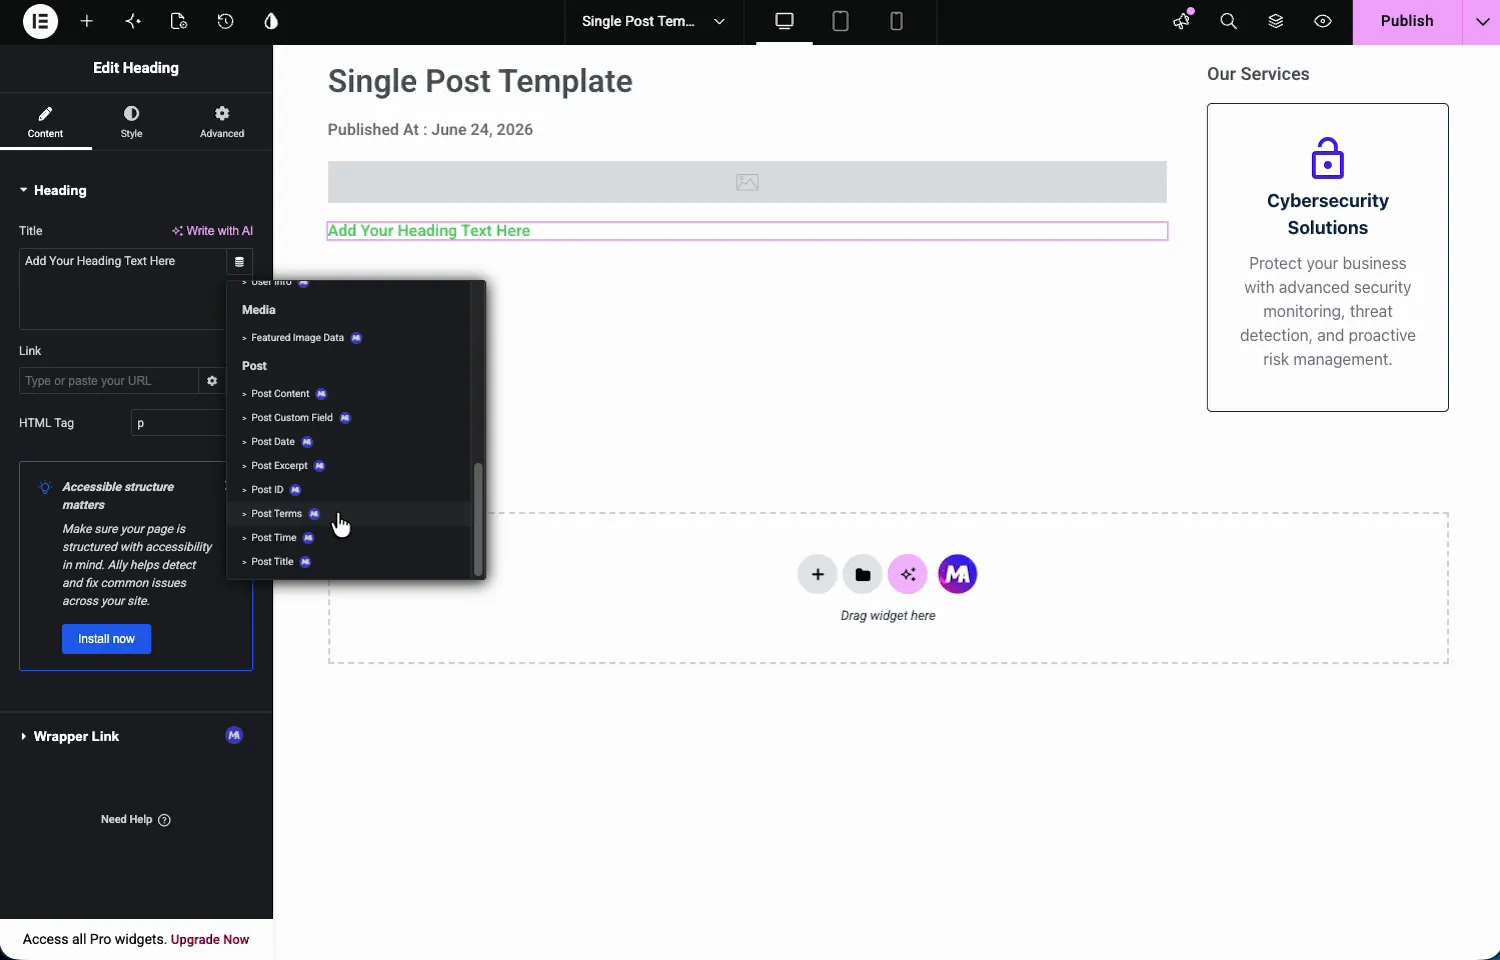This screenshot has height=960, width=1500.
Task: Click the Need Help question icon
Action: (x=165, y=820)
